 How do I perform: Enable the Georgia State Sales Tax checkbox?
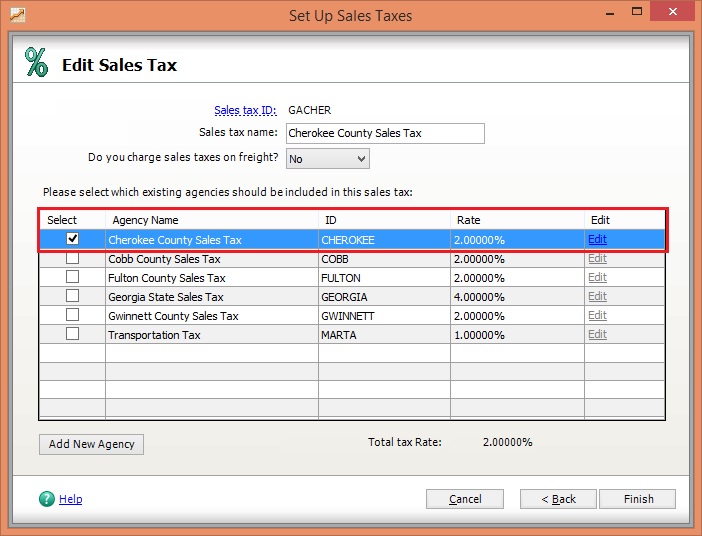(x=72, y=297)
